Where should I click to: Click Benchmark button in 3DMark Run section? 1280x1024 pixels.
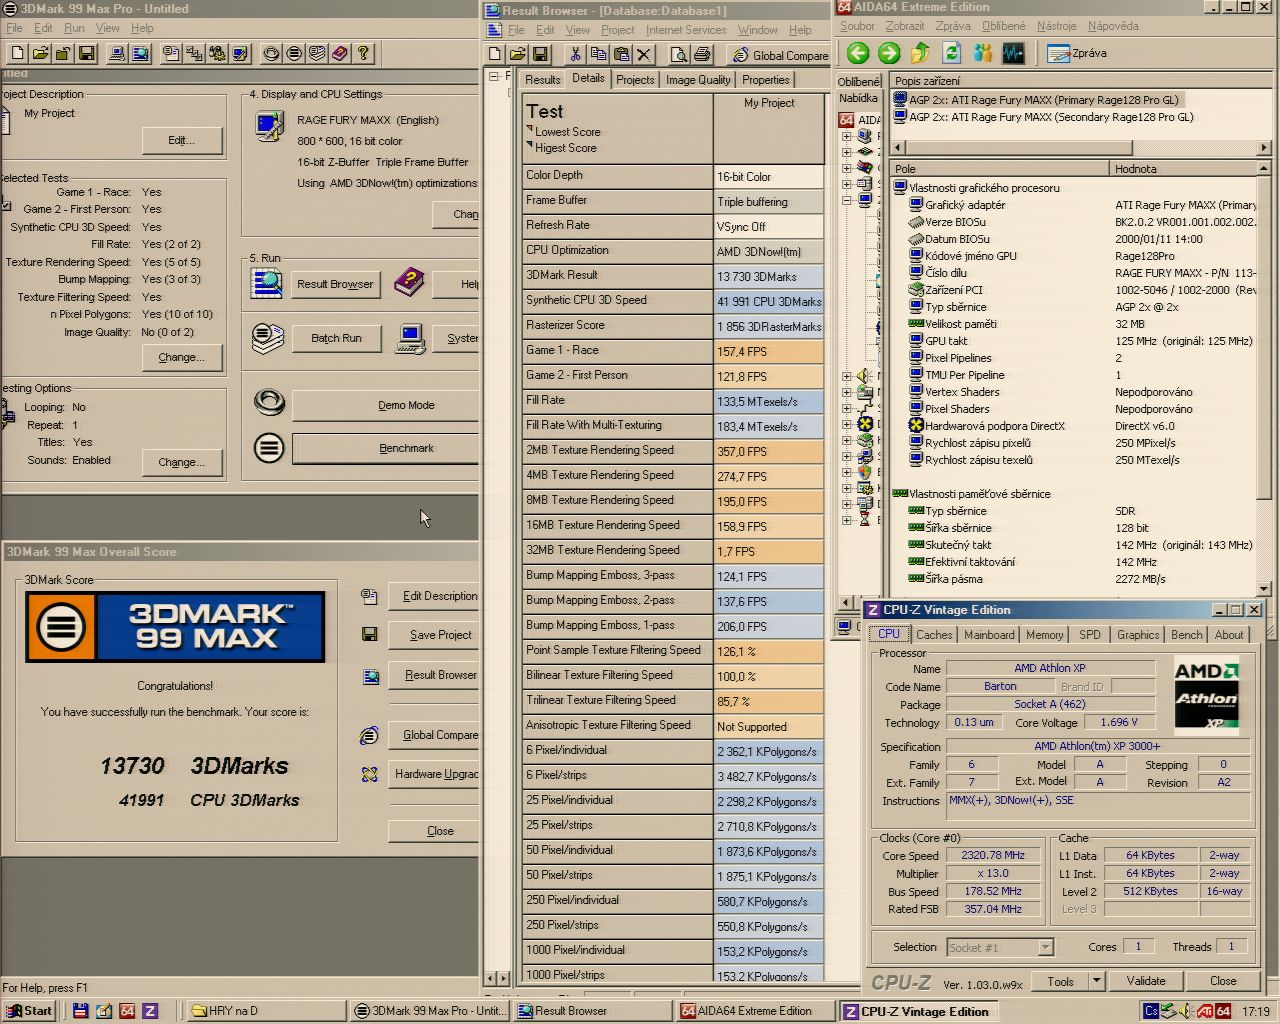[x=386, y=448]
